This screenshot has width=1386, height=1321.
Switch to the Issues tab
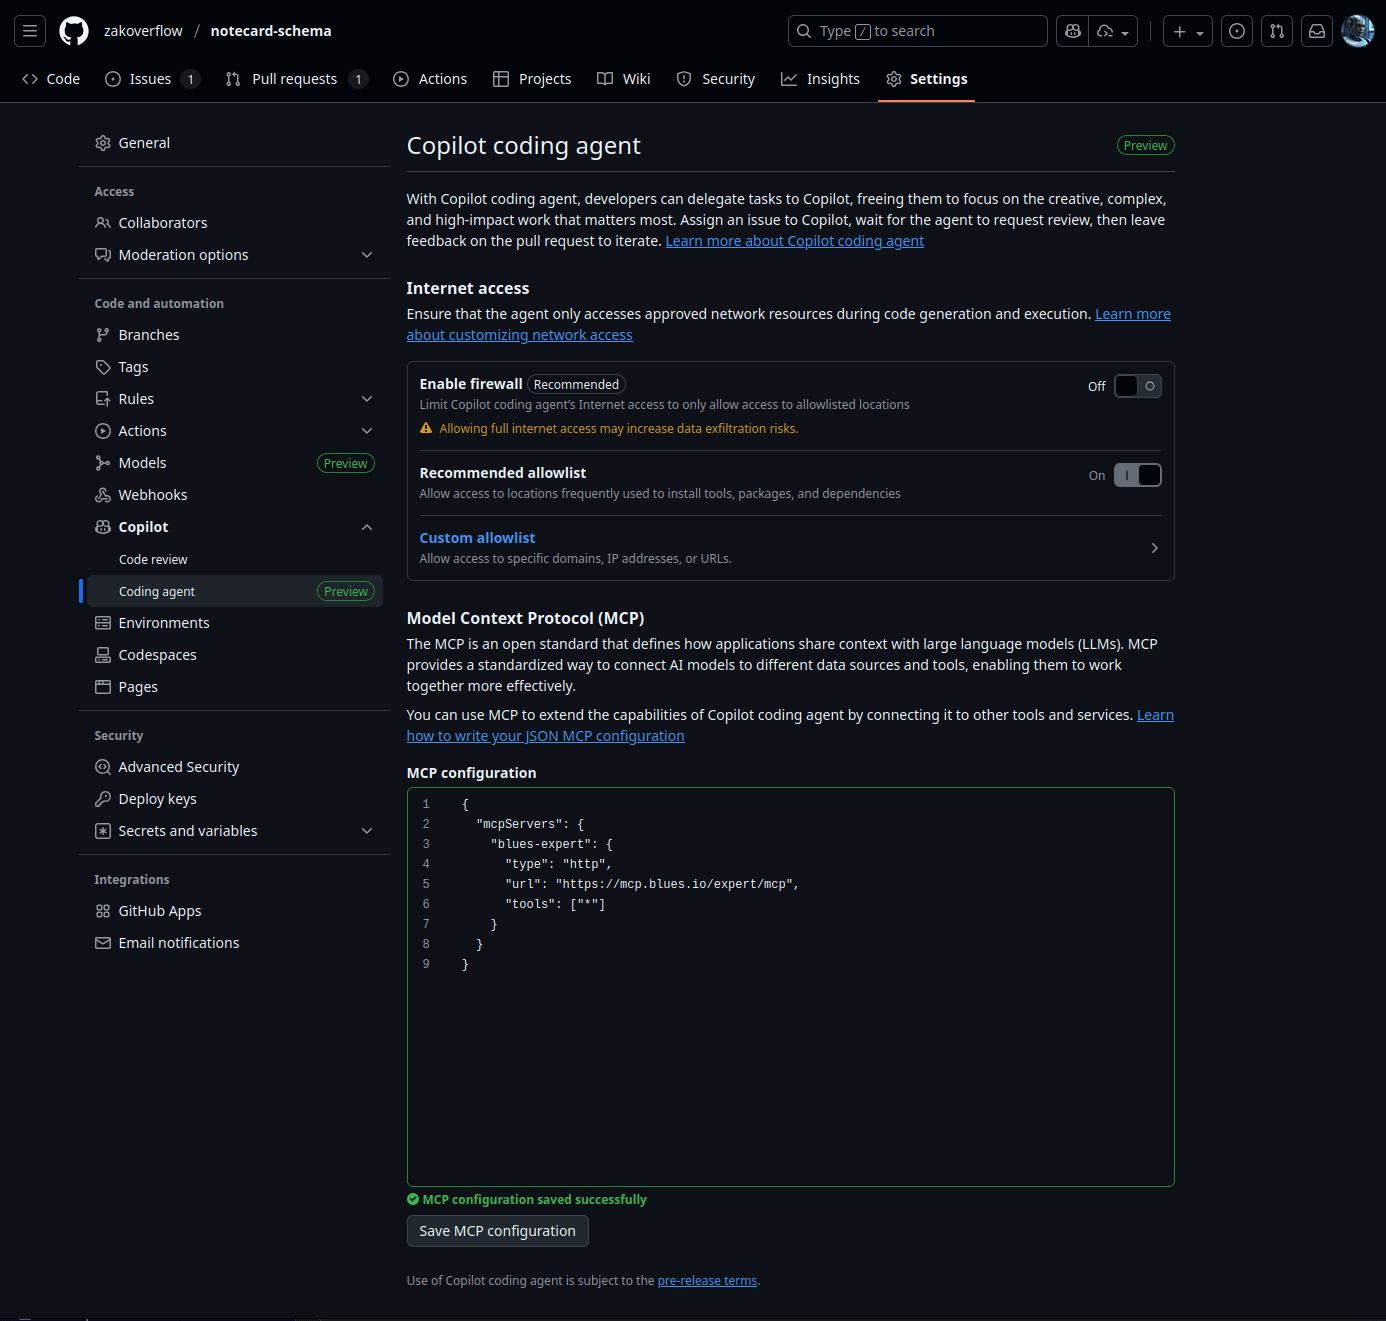tap(152, 79)
